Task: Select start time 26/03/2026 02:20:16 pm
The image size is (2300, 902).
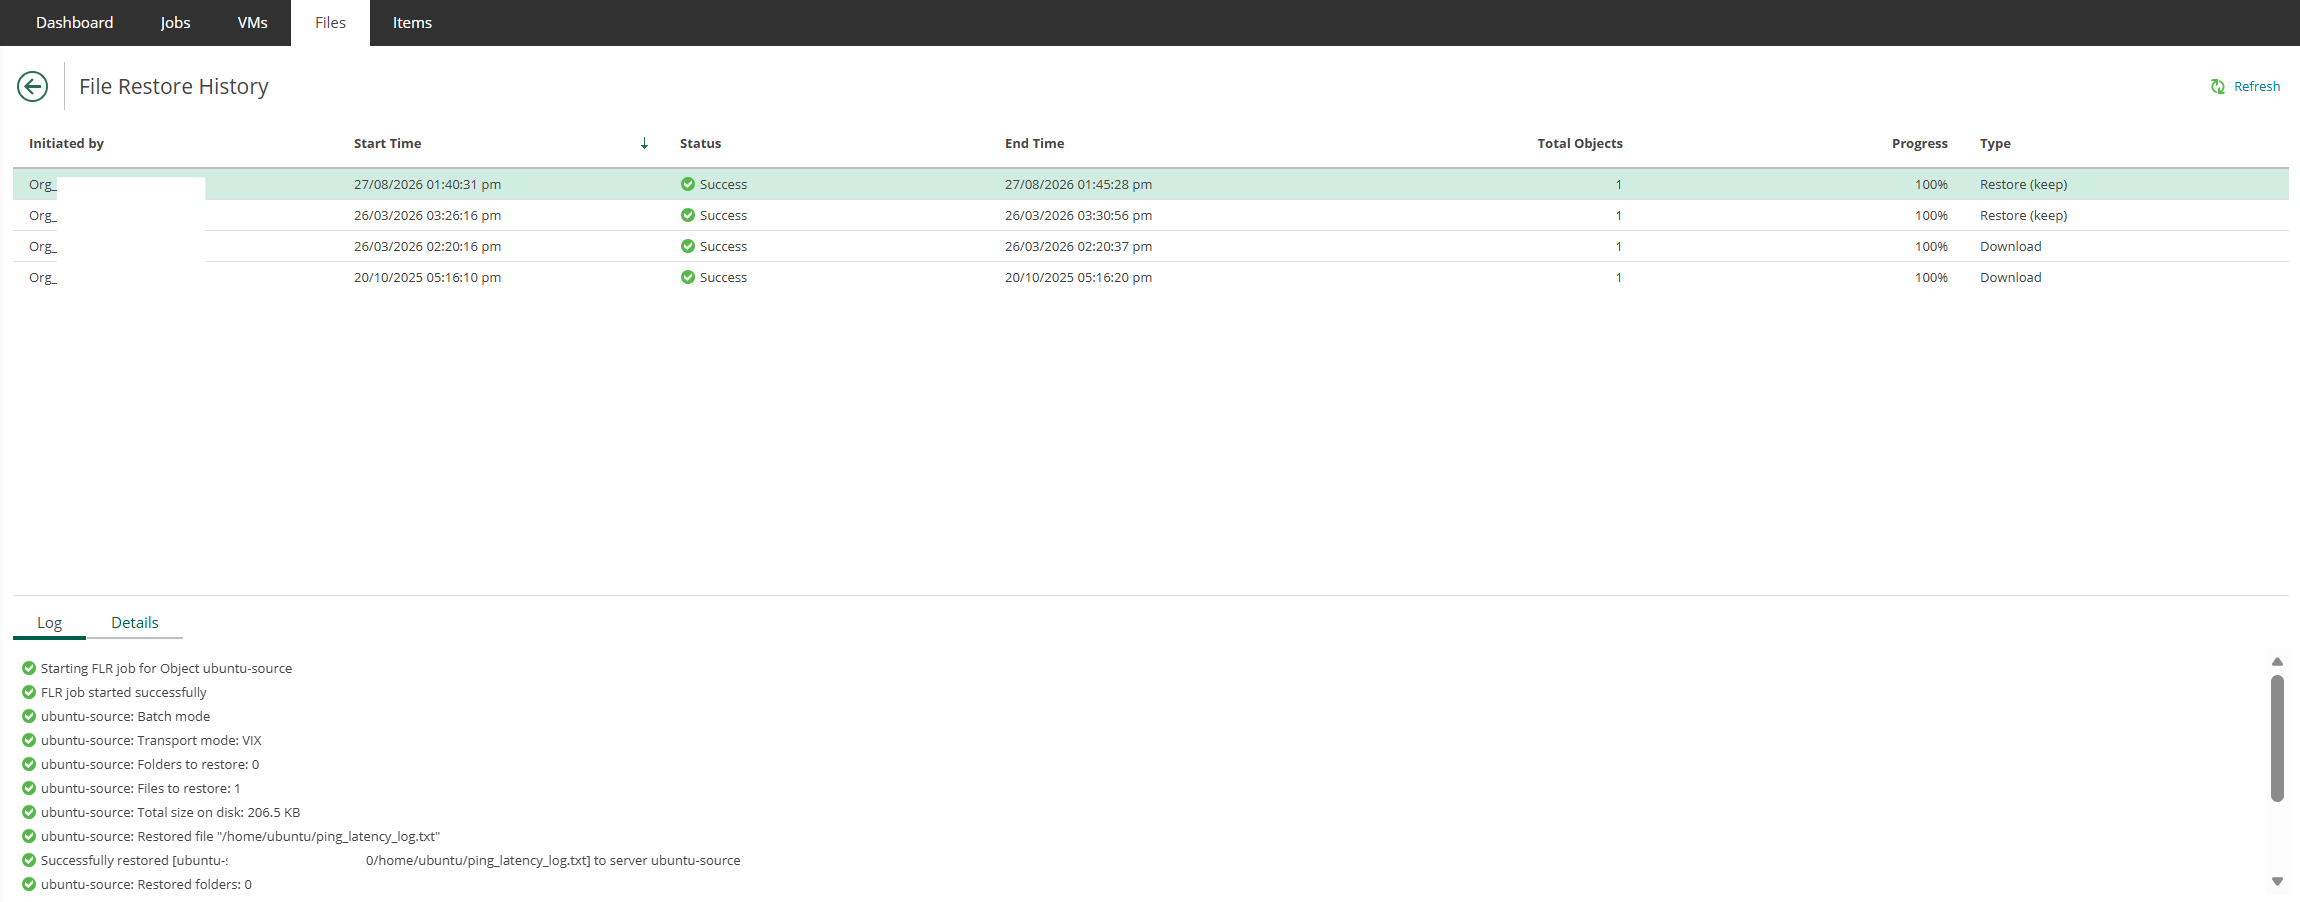Action: [x=427, y=246]
